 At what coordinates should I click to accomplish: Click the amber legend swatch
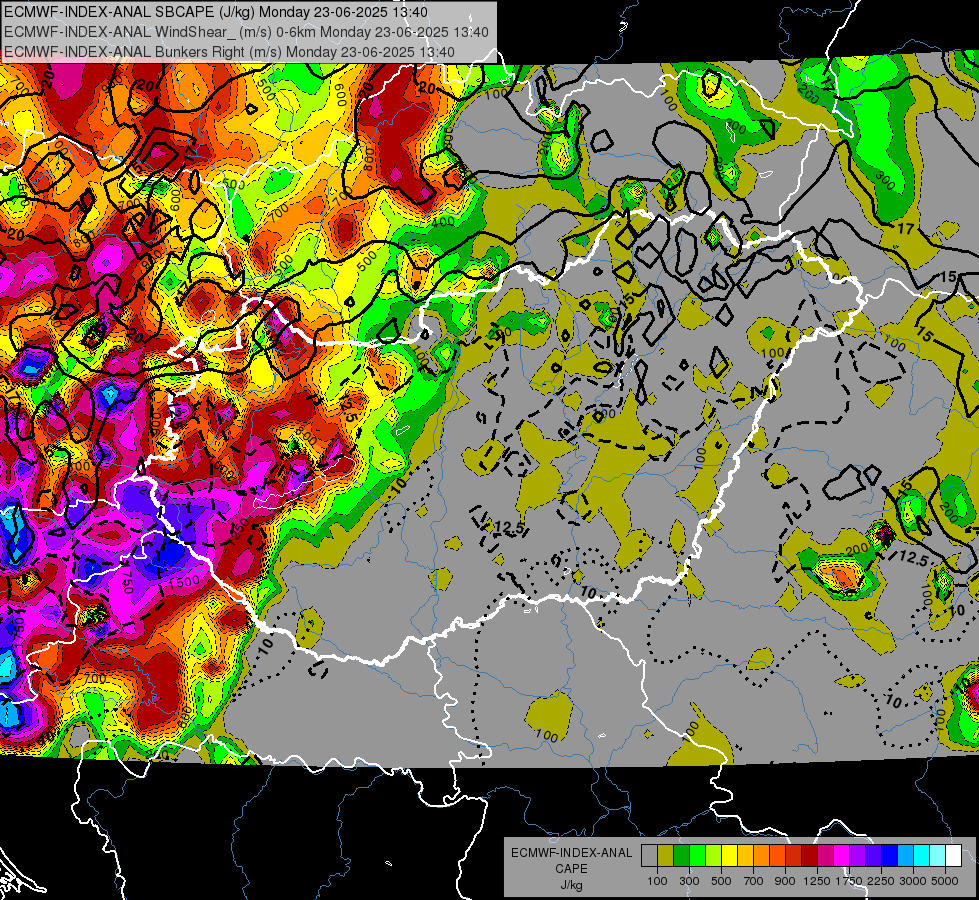(x=745, y=855)
